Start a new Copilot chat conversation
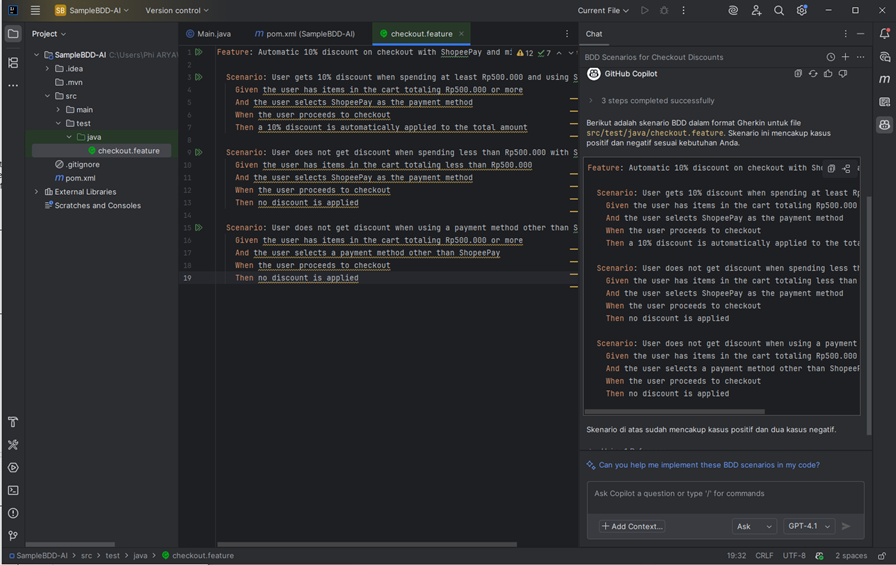Viewport: 896px width, 565px height. point(845,57)
